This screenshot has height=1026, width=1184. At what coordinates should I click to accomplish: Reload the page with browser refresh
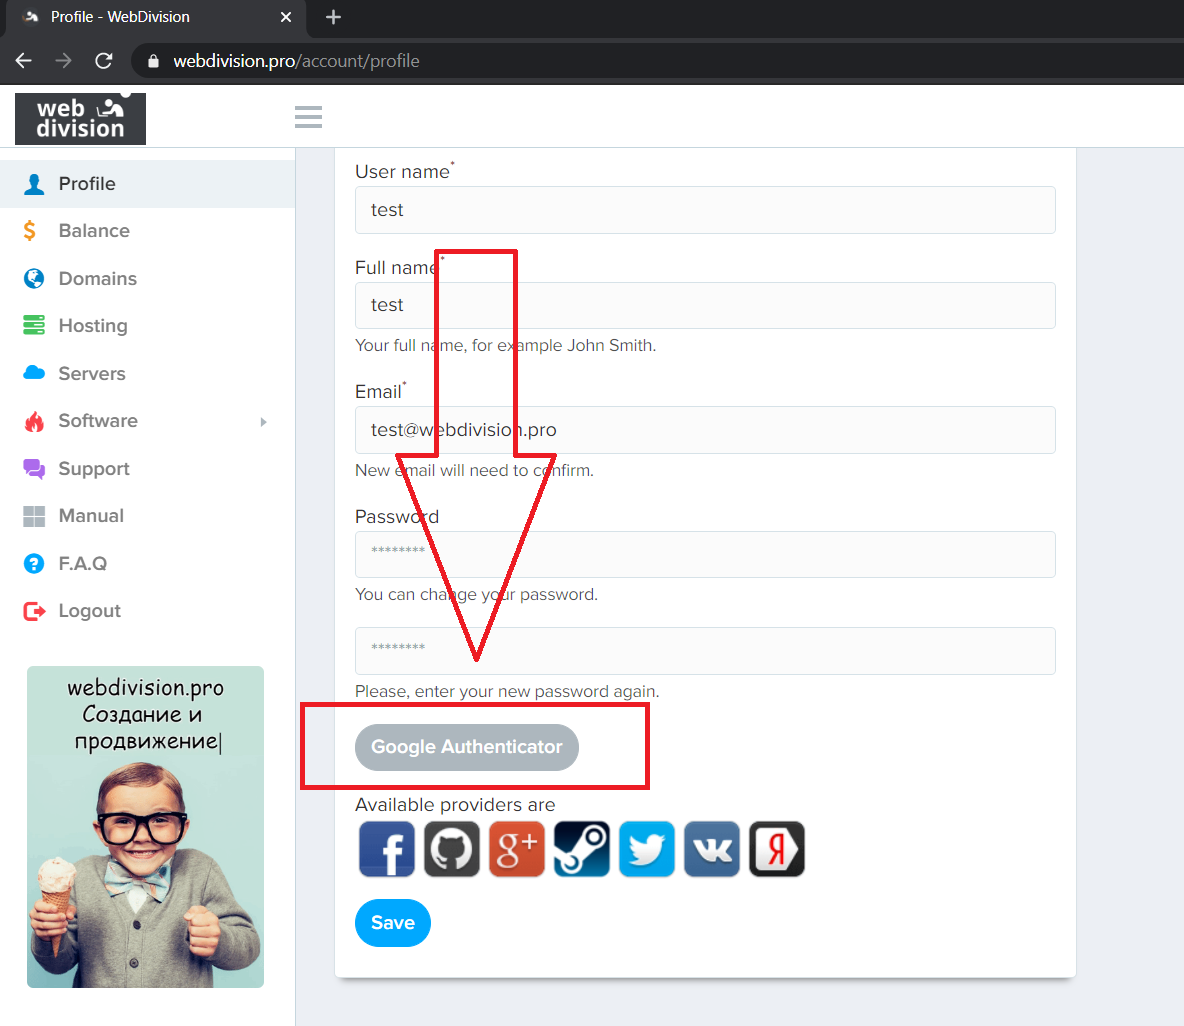pyautogui.click(x=104, y=61)
